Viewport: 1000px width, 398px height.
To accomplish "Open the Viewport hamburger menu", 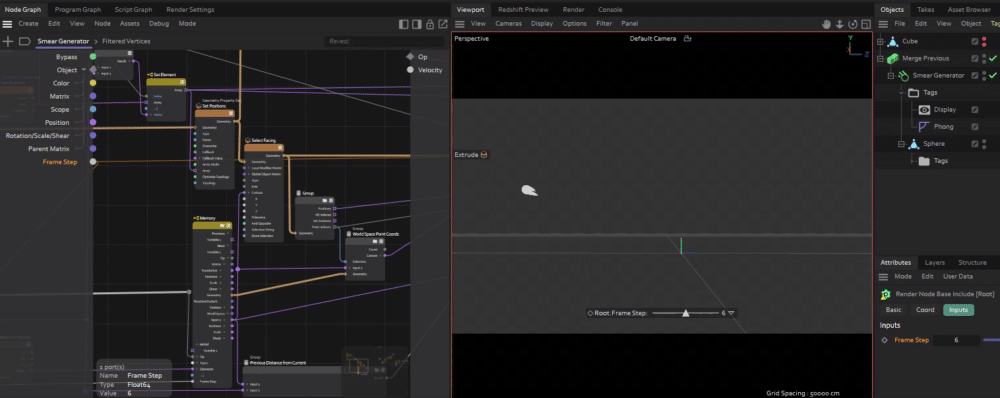I will tap(459, 24).
